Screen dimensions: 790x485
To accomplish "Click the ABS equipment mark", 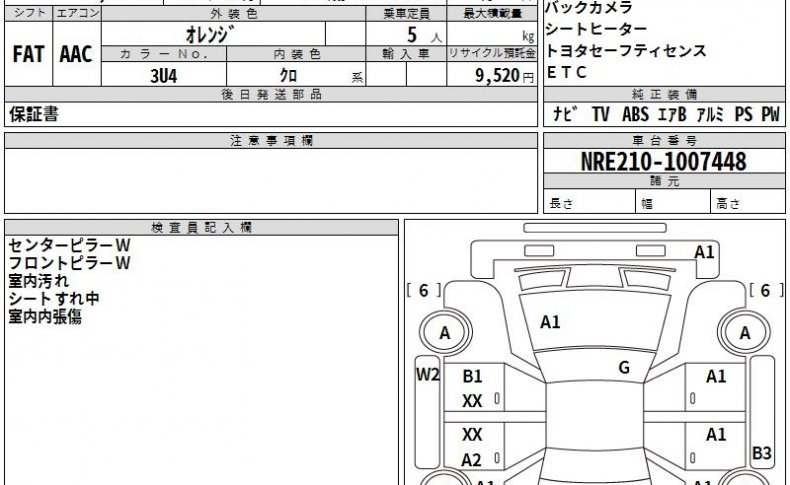I will pyautogui.click(x=635, y=114).
